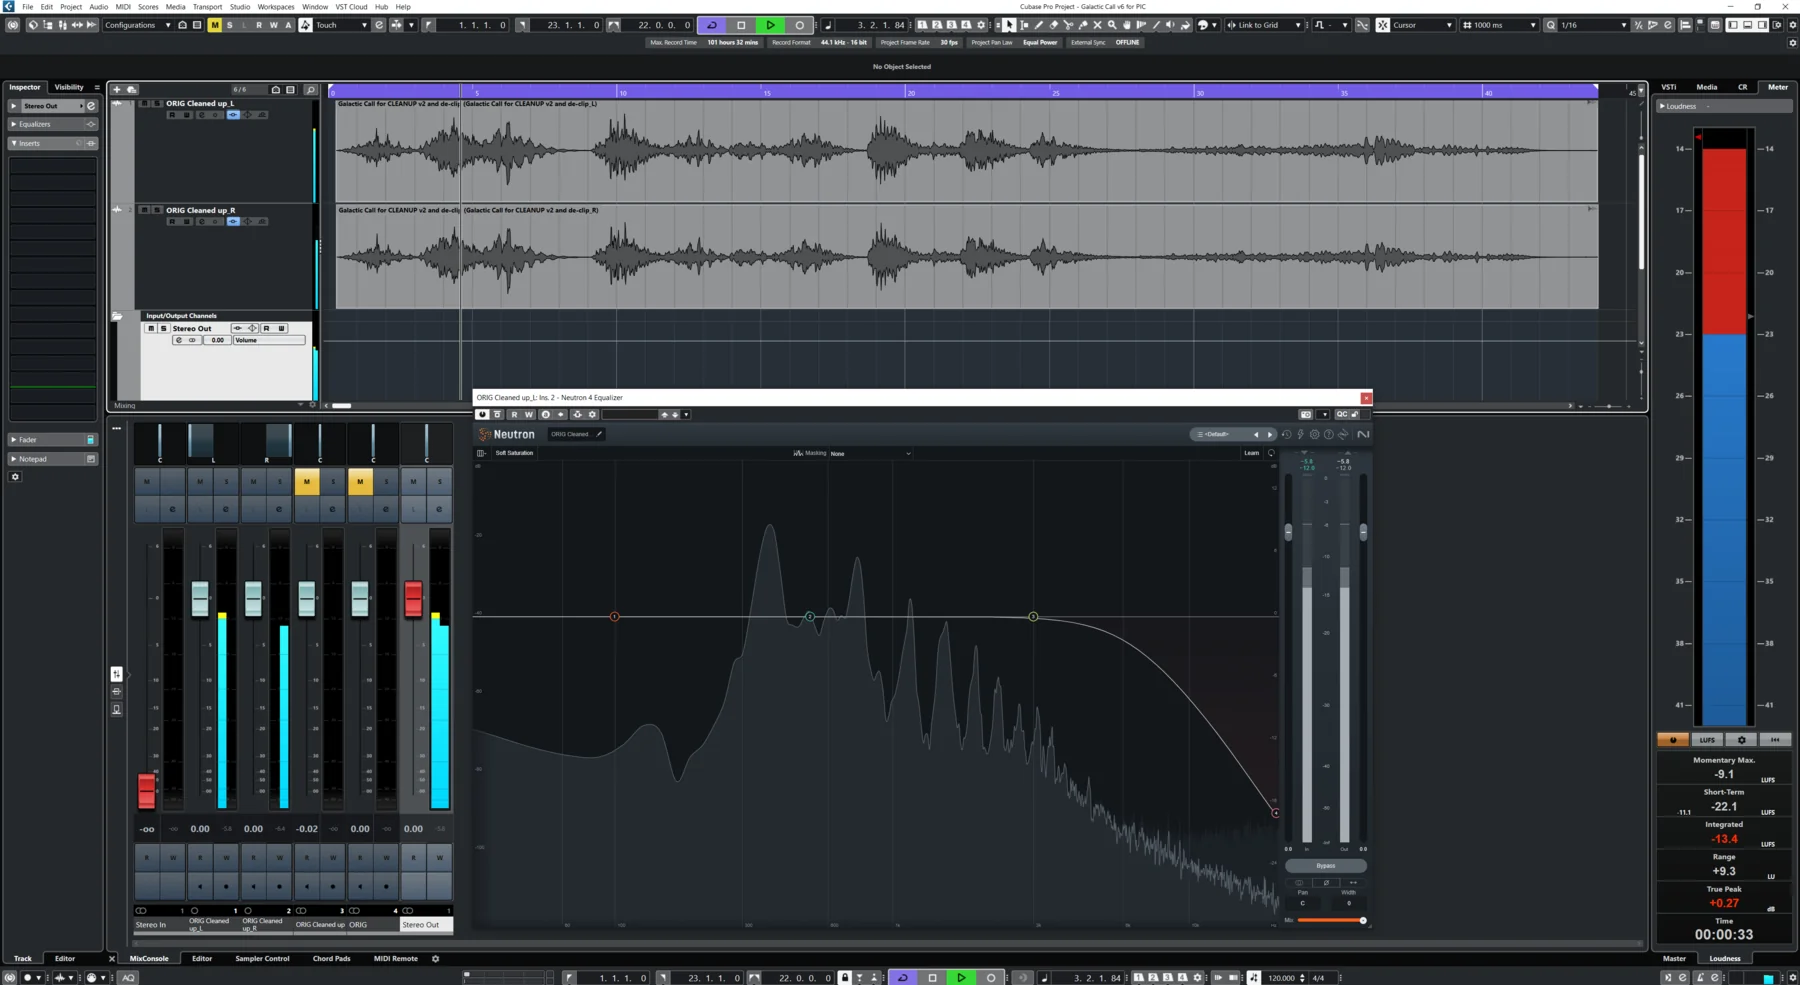Enable Write automation on the Neutron plugin
Viewport: 1800px width, 985px height.
pyautogui.click(x=529, y=414)
